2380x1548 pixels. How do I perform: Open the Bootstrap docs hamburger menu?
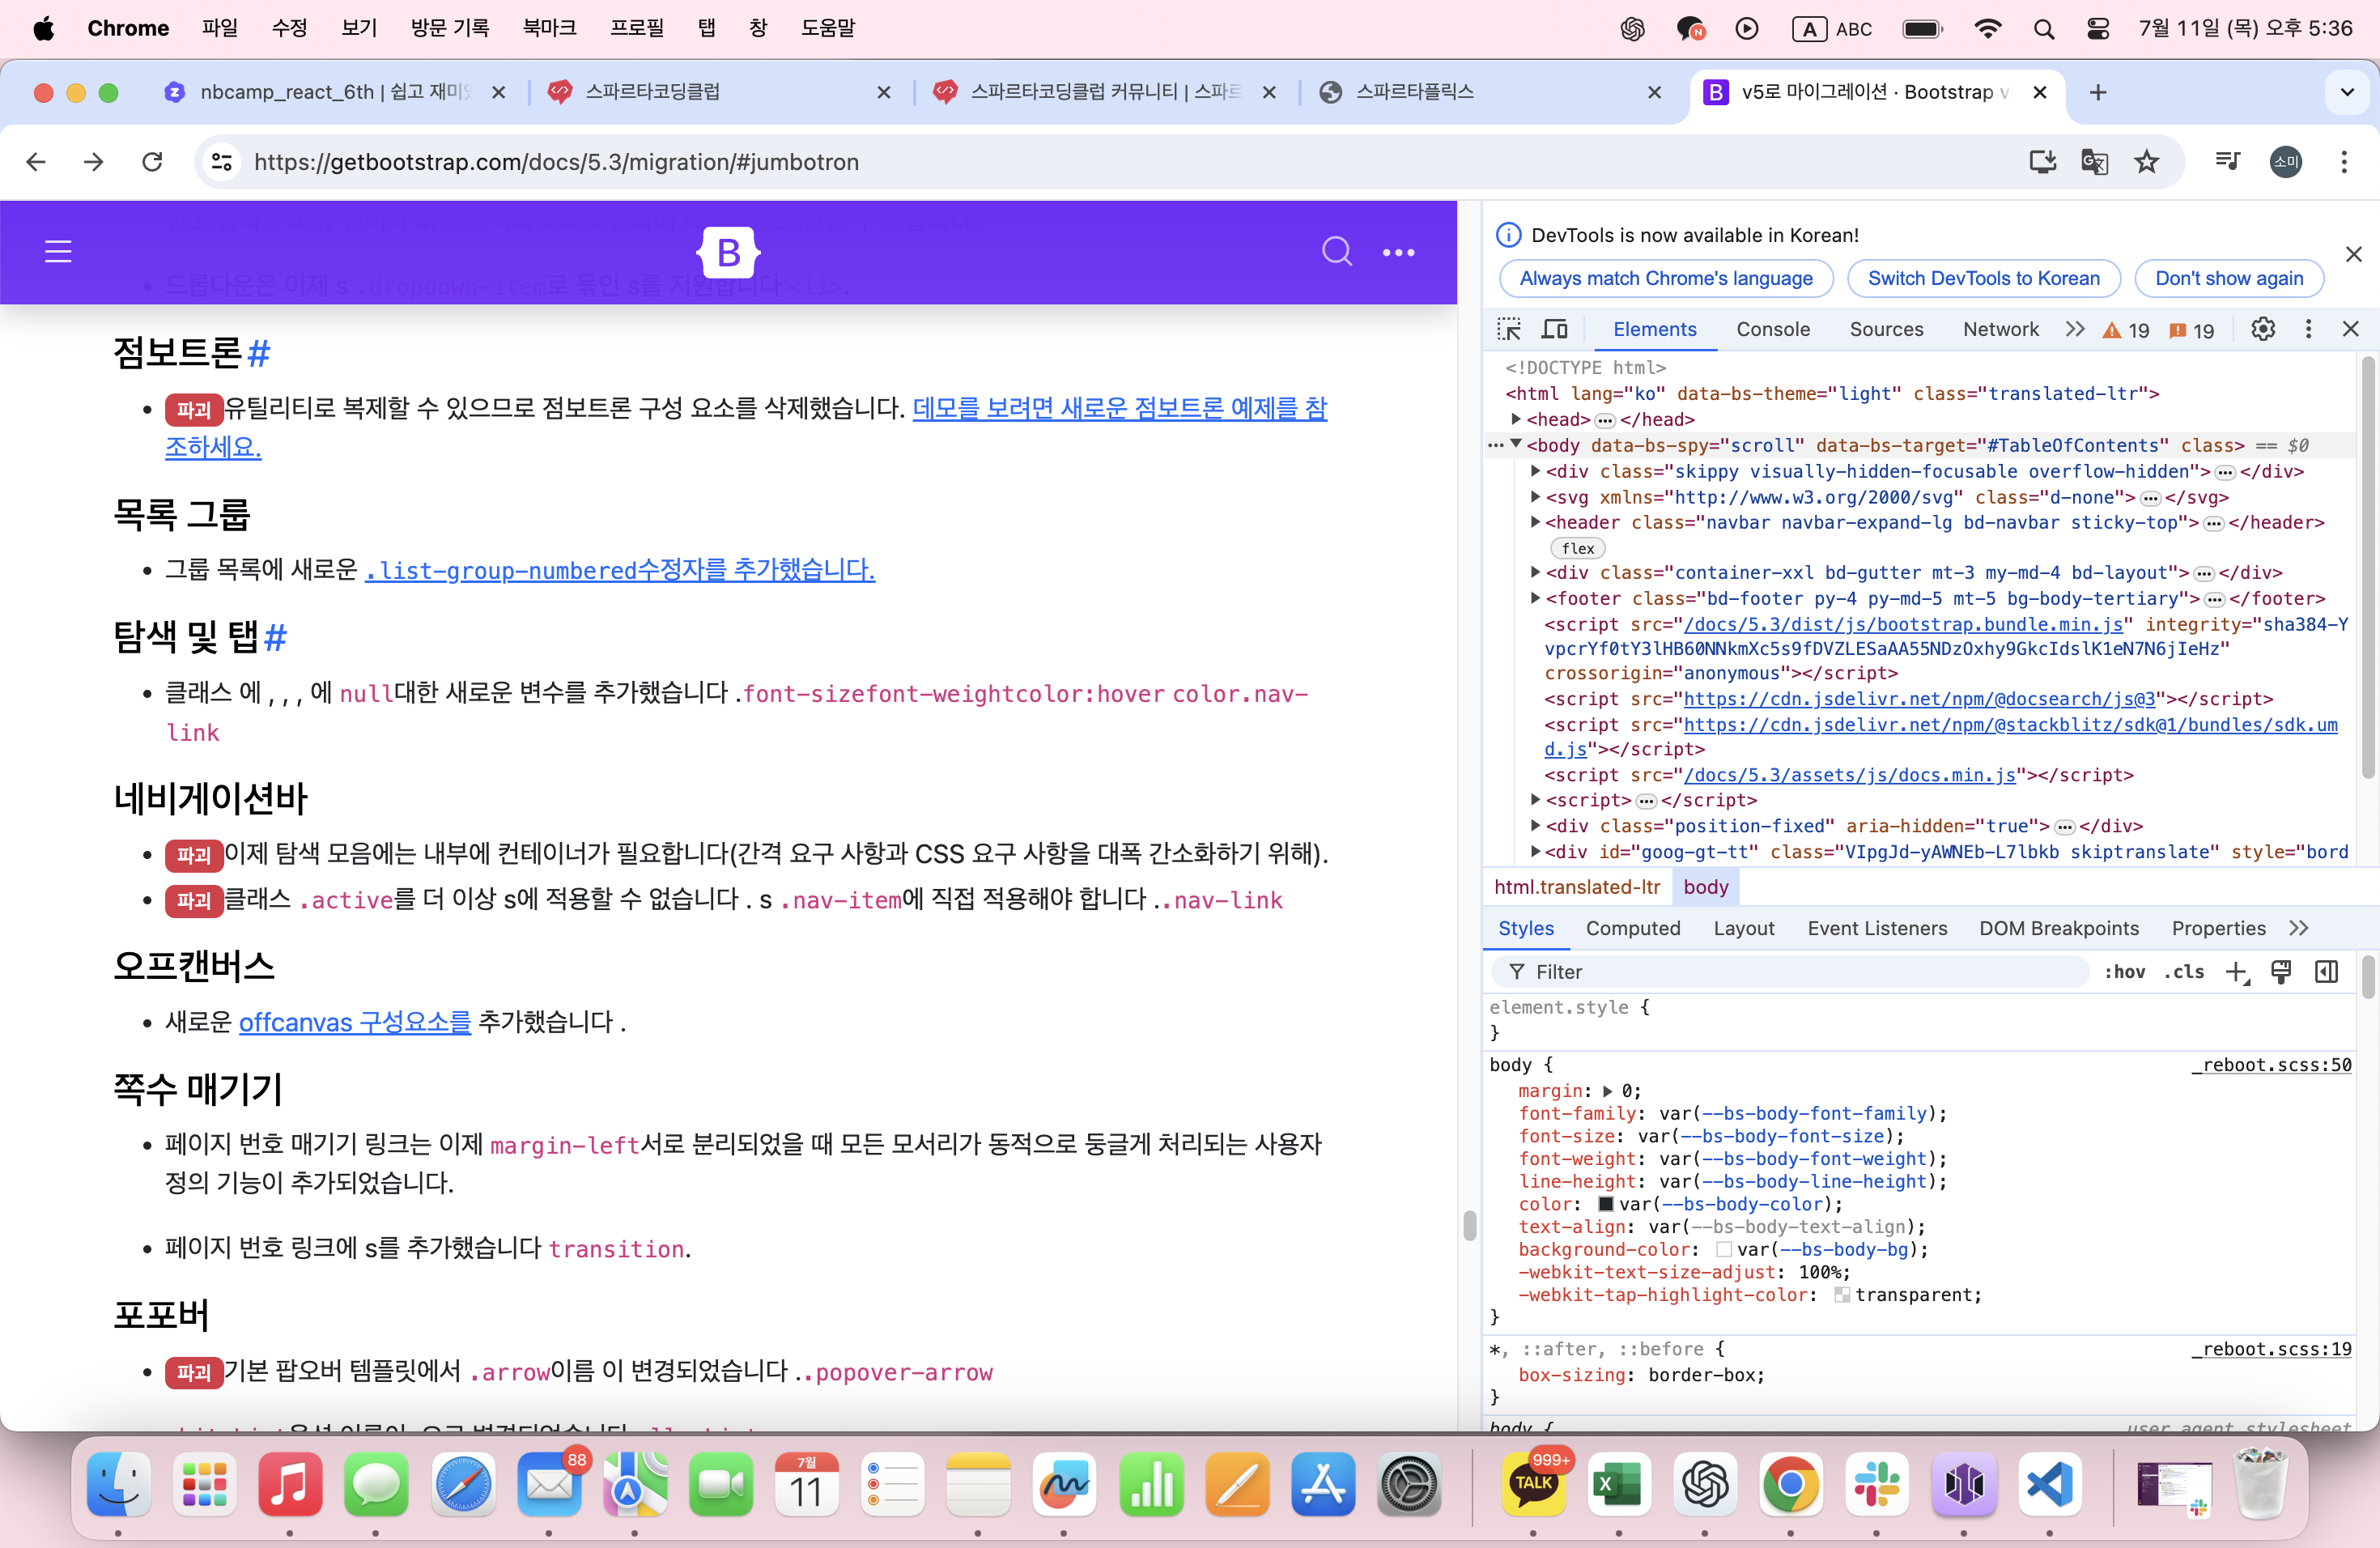(x=58, y=252)
